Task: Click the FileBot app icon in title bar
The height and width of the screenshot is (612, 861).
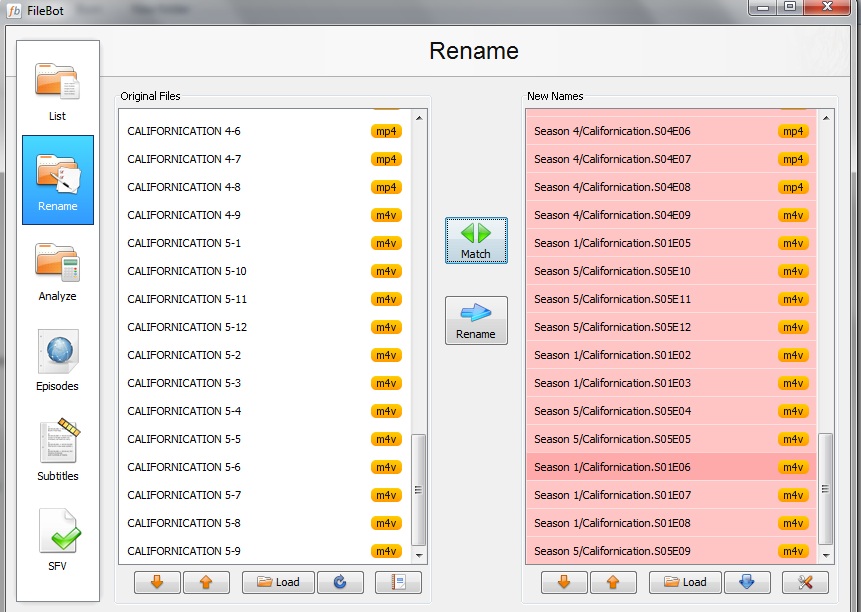Action: (x=14, y=10)
